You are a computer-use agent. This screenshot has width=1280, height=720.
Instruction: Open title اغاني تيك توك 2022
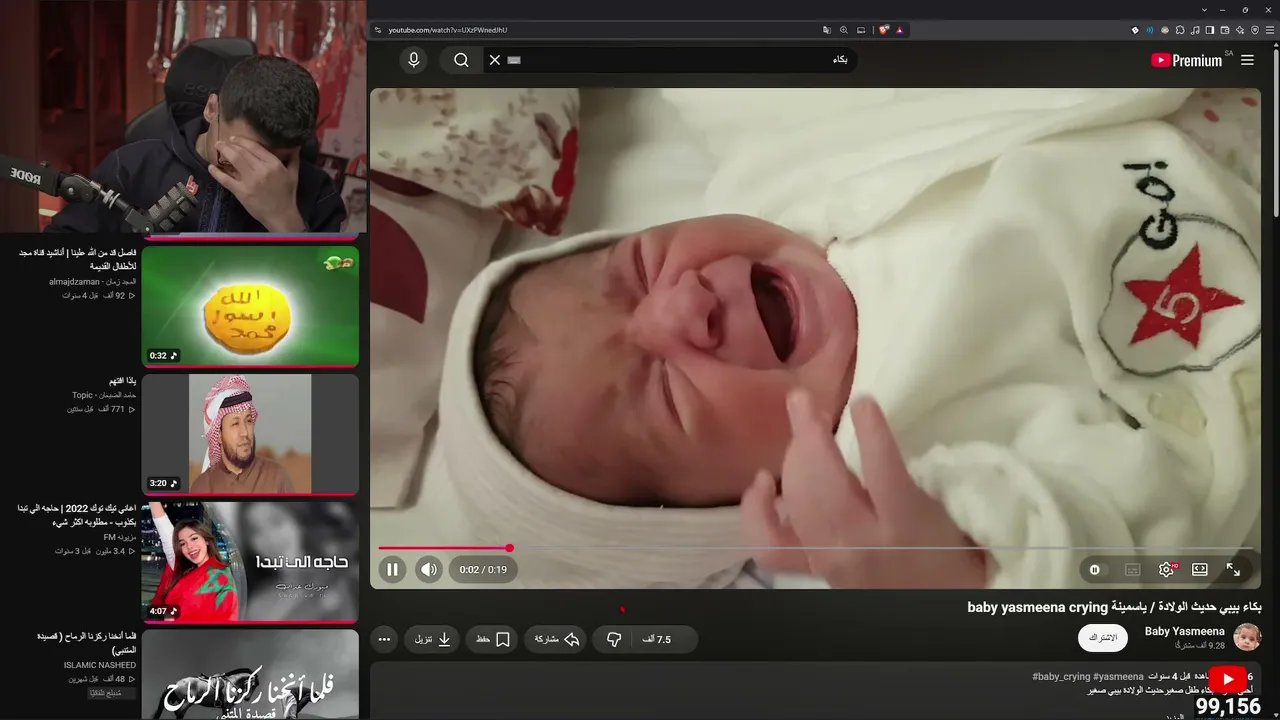pos(76,515)
